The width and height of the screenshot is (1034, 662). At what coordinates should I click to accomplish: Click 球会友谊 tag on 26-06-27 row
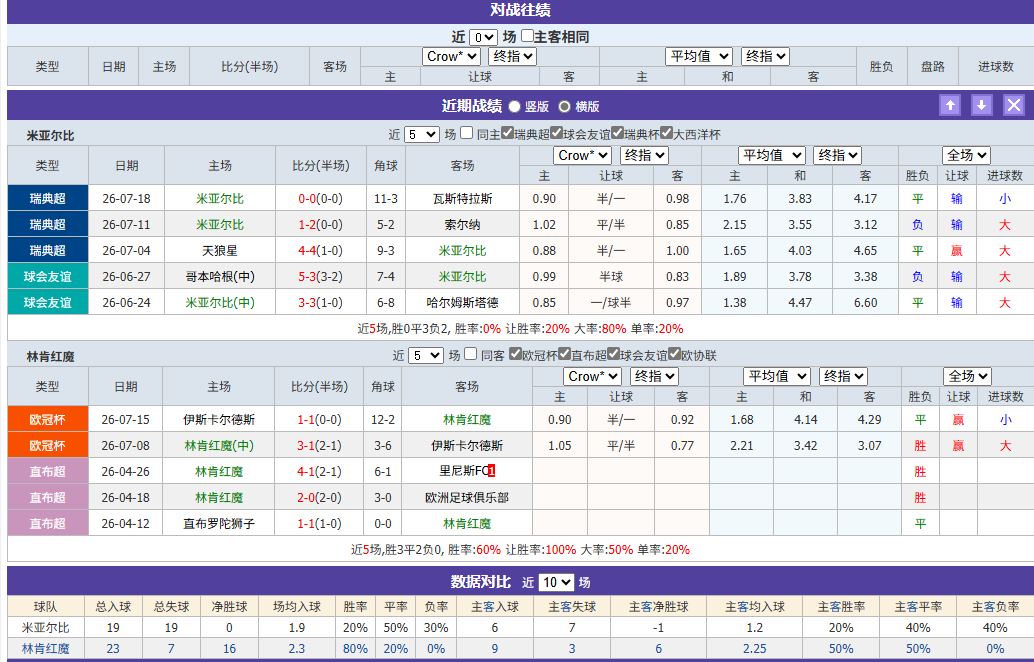click(x=47, y=276)
